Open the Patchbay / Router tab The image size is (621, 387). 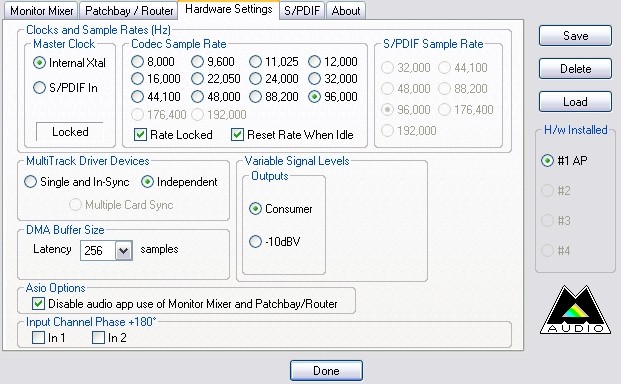coord(129,11)
